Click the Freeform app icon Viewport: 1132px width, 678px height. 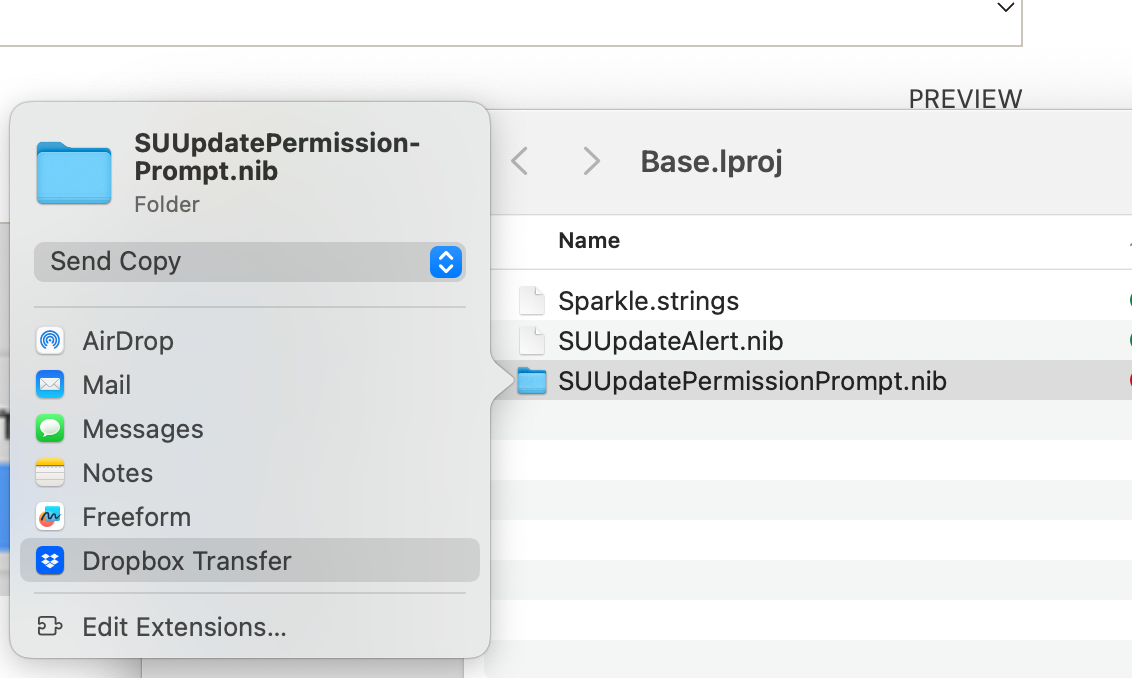[50, 517]
